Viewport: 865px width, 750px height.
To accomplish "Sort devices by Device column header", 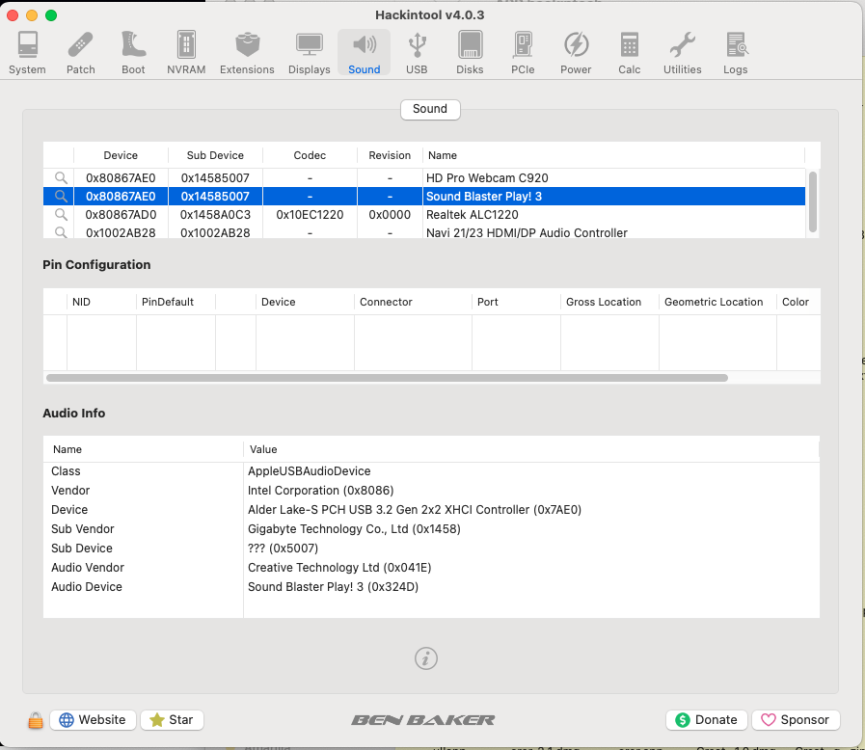I will click(121, 156).
